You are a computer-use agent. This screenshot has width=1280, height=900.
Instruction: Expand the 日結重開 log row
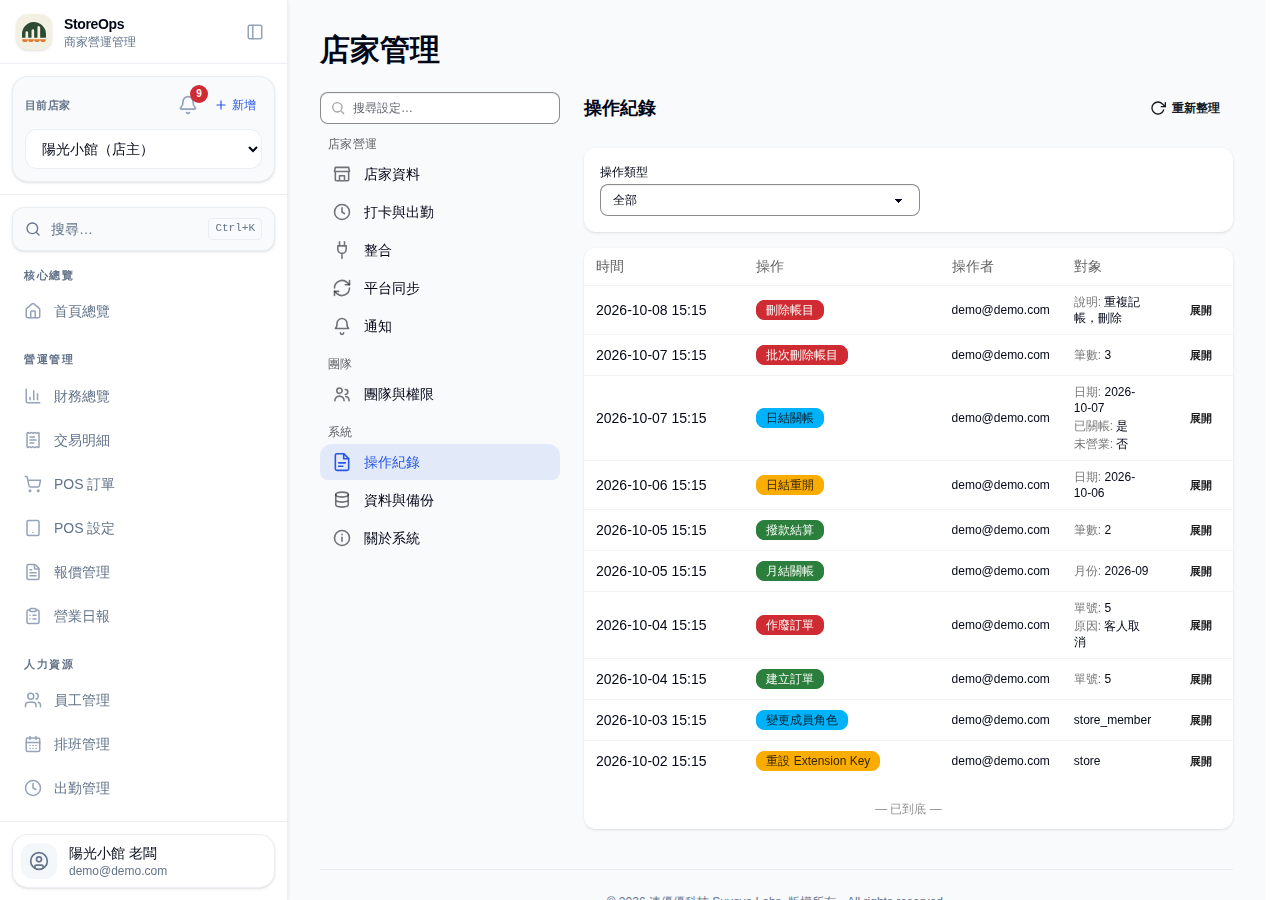pyautogui.click(x=1200, y=485)
